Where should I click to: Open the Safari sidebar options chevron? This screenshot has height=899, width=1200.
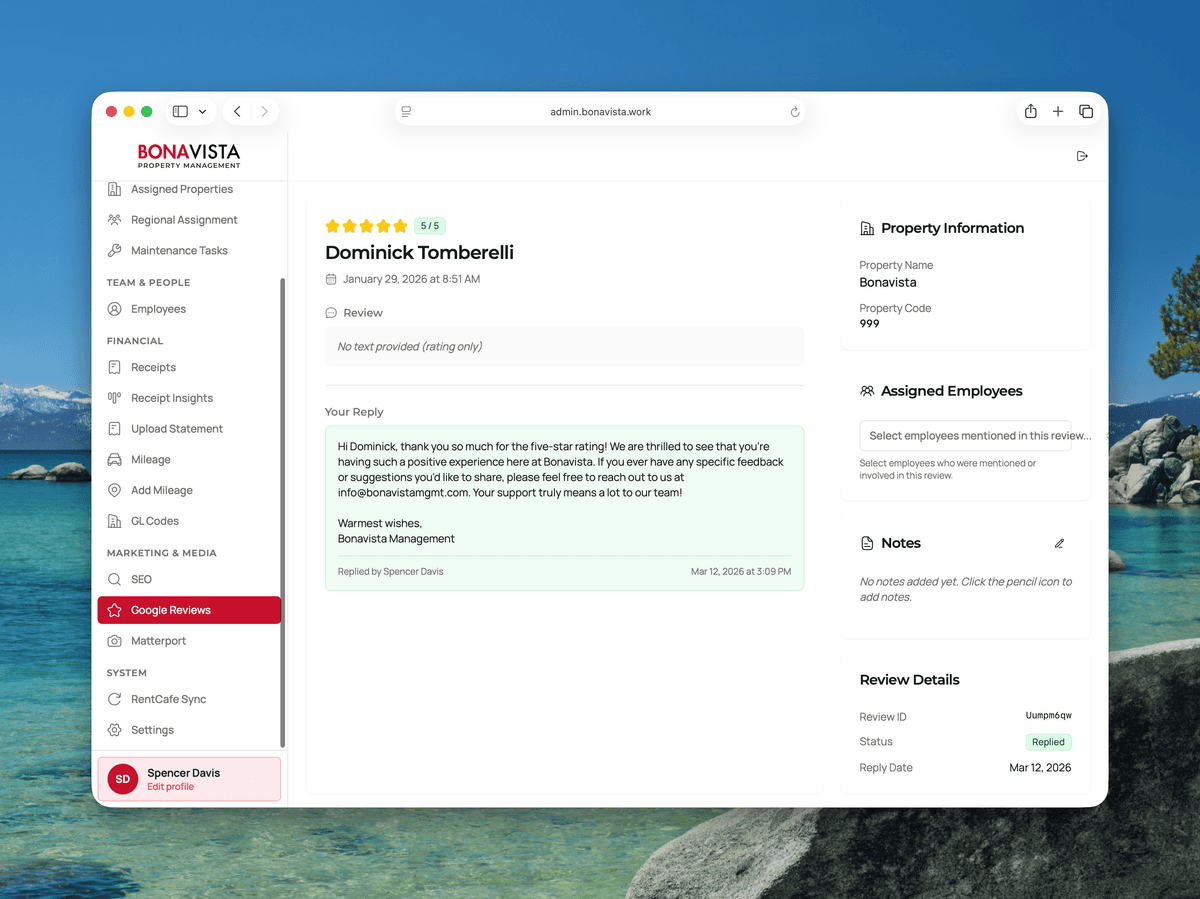coord(202,111)
